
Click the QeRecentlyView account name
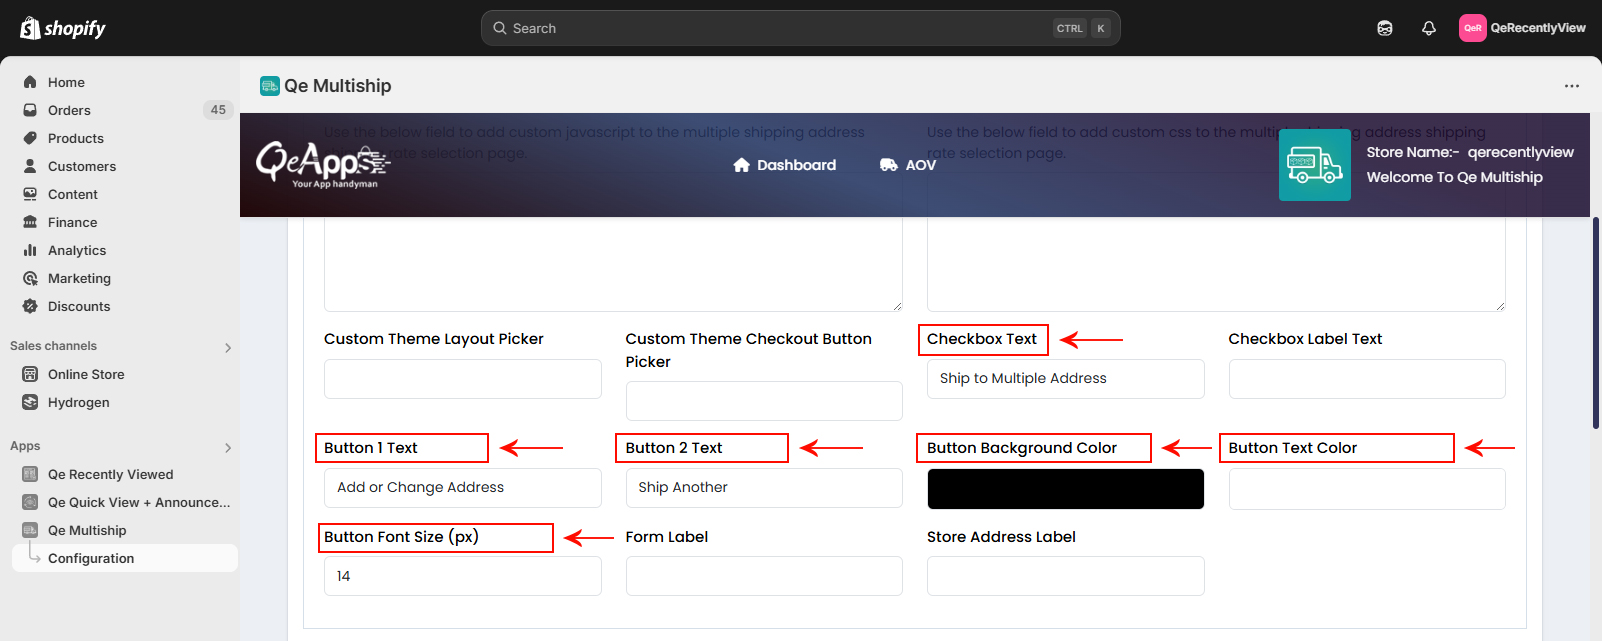tap(1537, 28)
